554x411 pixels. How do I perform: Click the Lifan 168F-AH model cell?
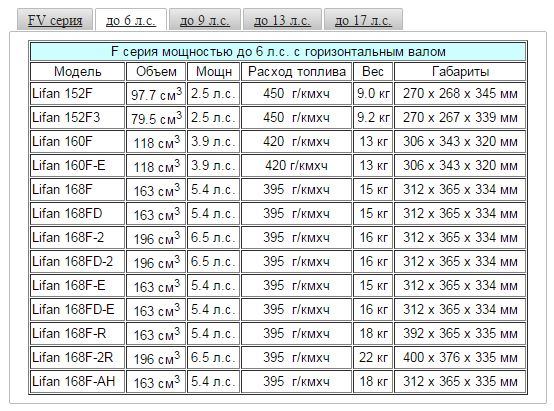click(77, 382)
